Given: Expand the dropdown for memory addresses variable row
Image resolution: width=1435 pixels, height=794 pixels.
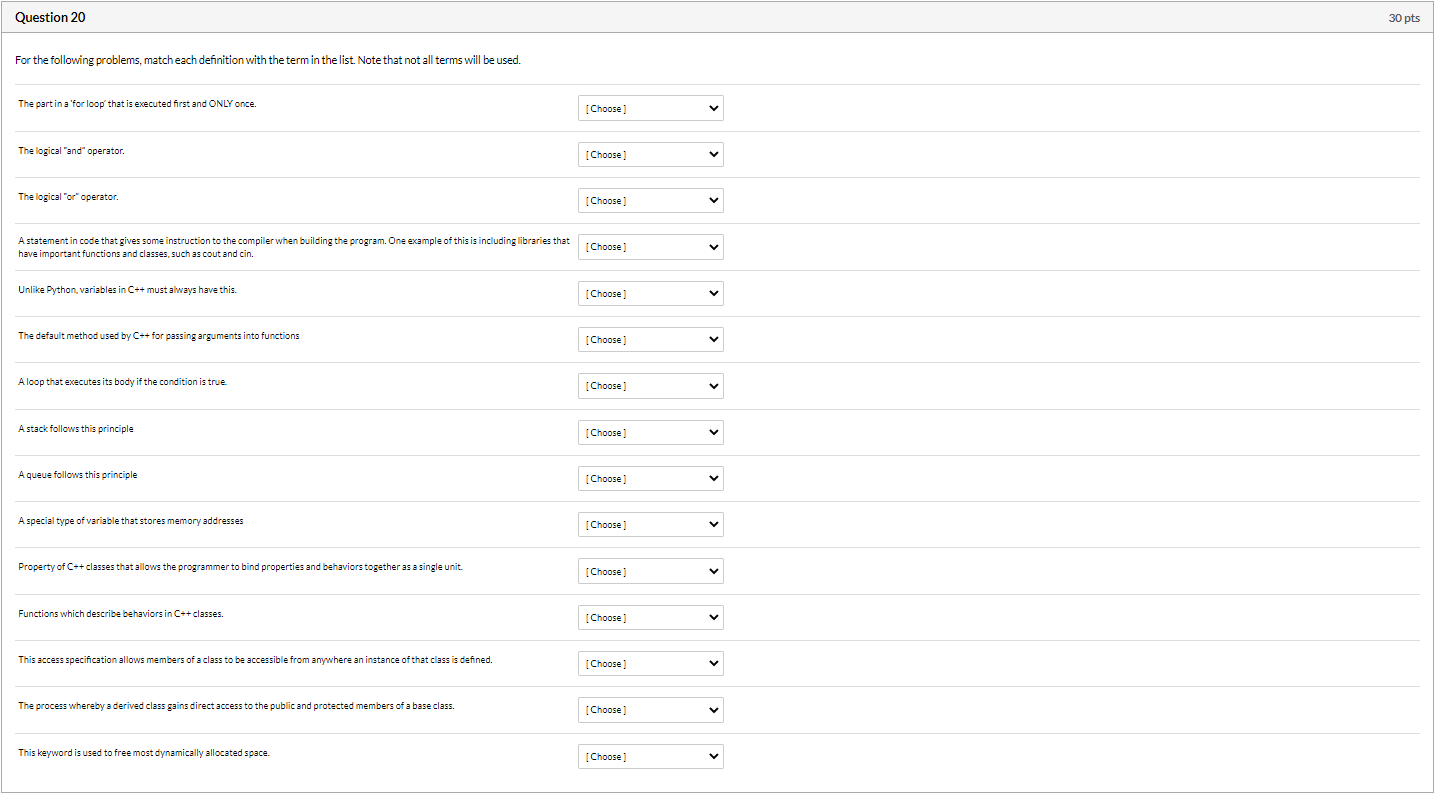Looking at the screenshot, I should click(x=651, y=525).
